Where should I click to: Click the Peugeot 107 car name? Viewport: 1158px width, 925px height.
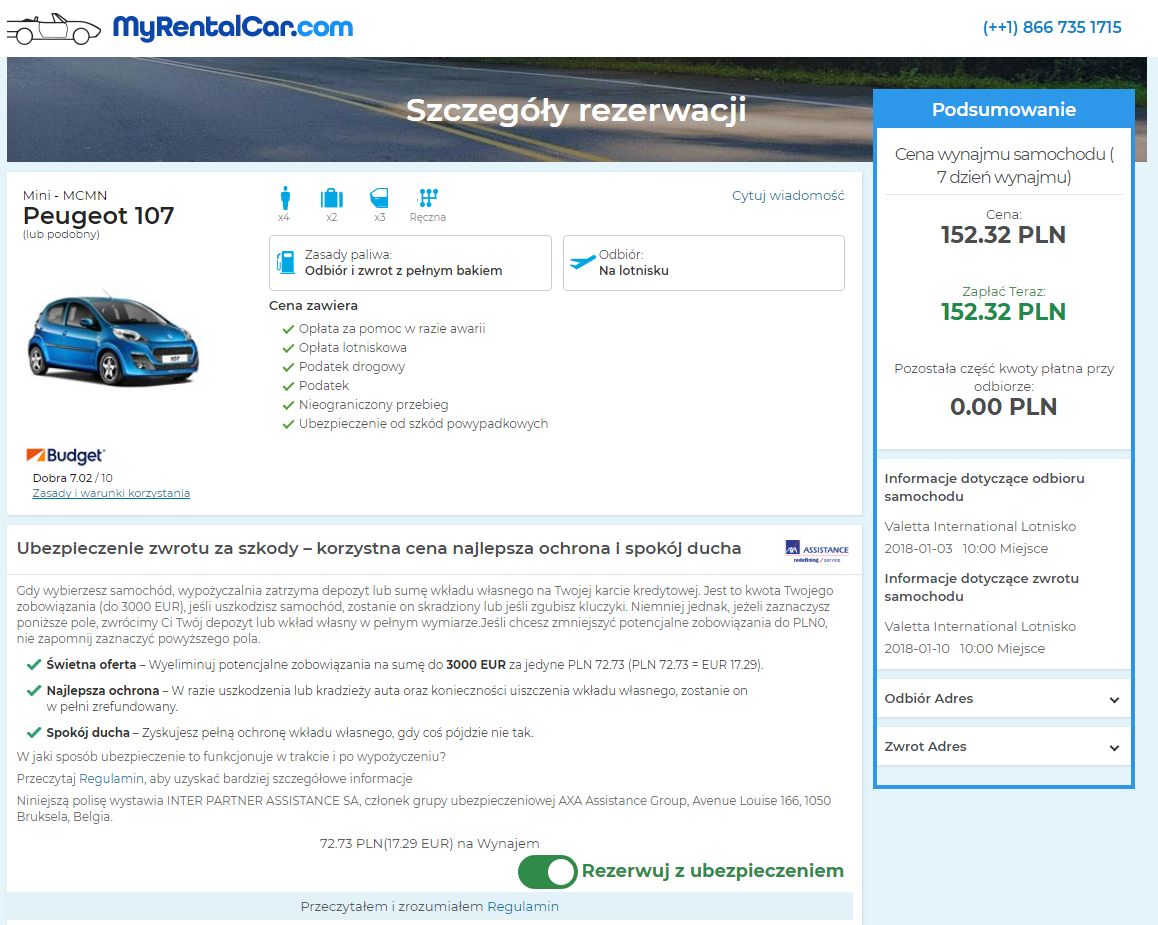point(98,216)
